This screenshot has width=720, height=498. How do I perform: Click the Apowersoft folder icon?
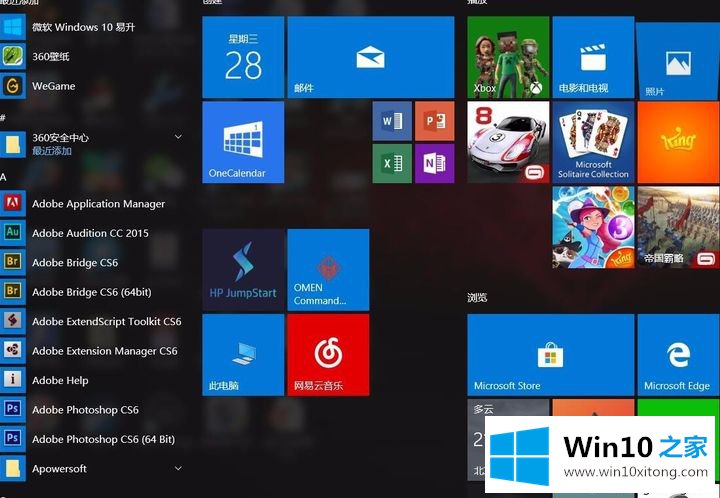[x=12, y=469]
